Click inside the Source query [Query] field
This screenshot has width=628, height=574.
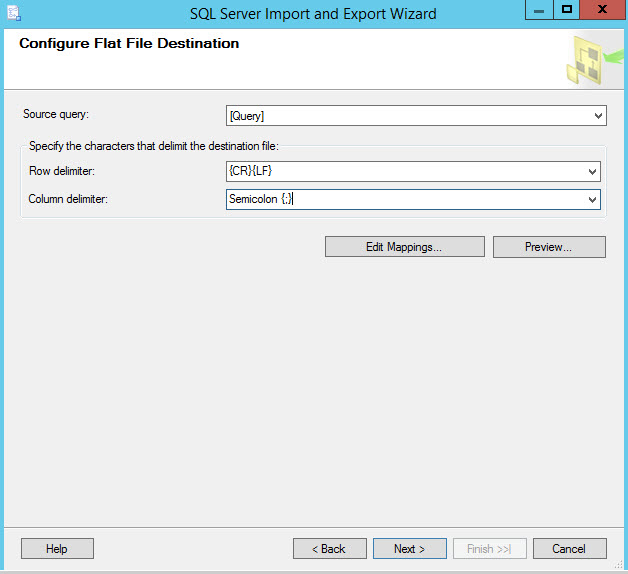click(x=416, y=116)
